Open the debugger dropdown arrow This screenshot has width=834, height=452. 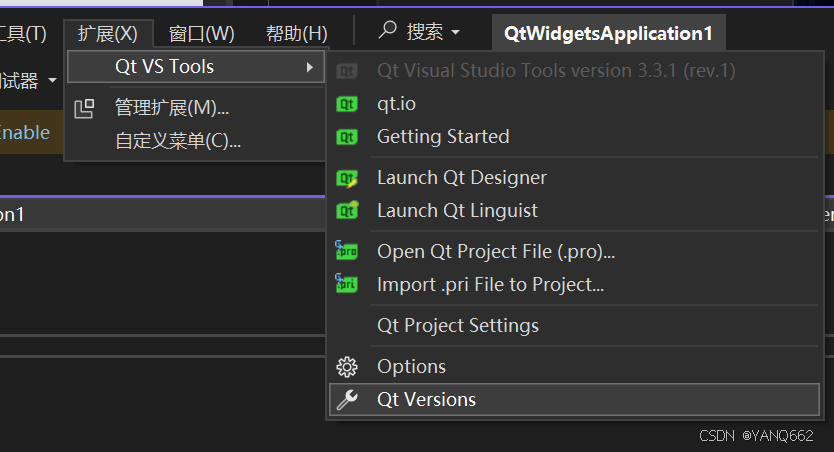52,80
